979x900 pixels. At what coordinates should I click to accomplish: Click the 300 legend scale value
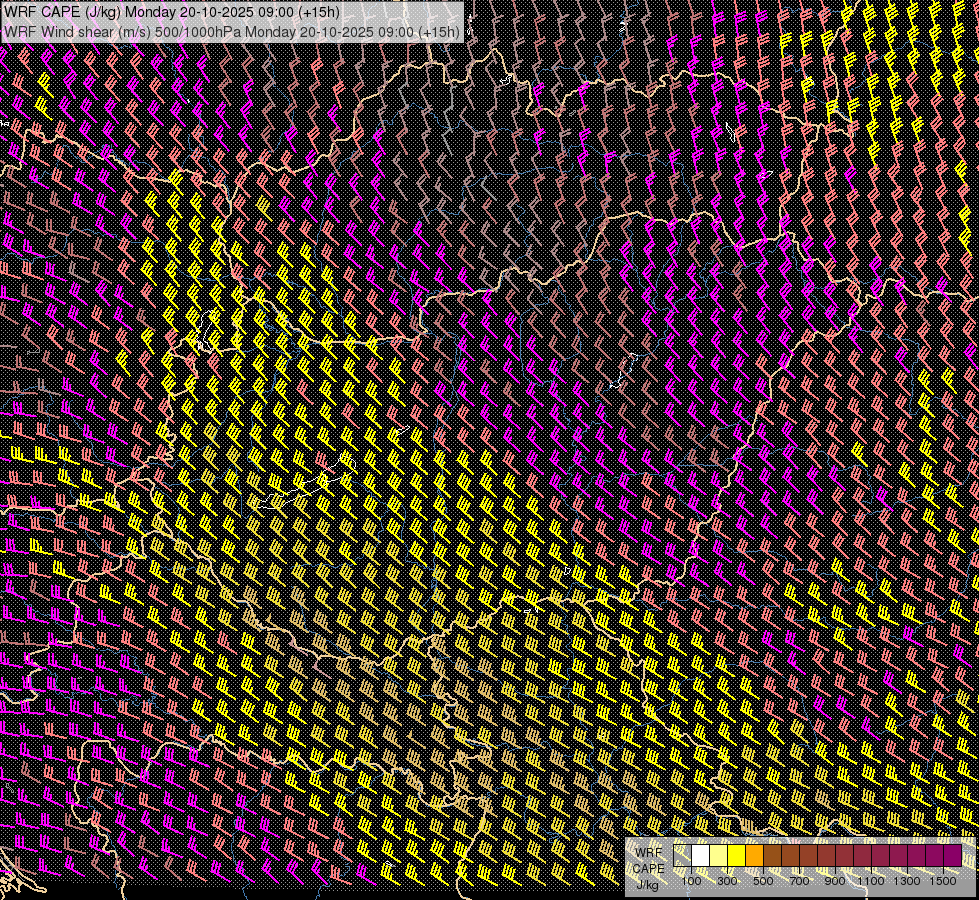tap(727, 881)
